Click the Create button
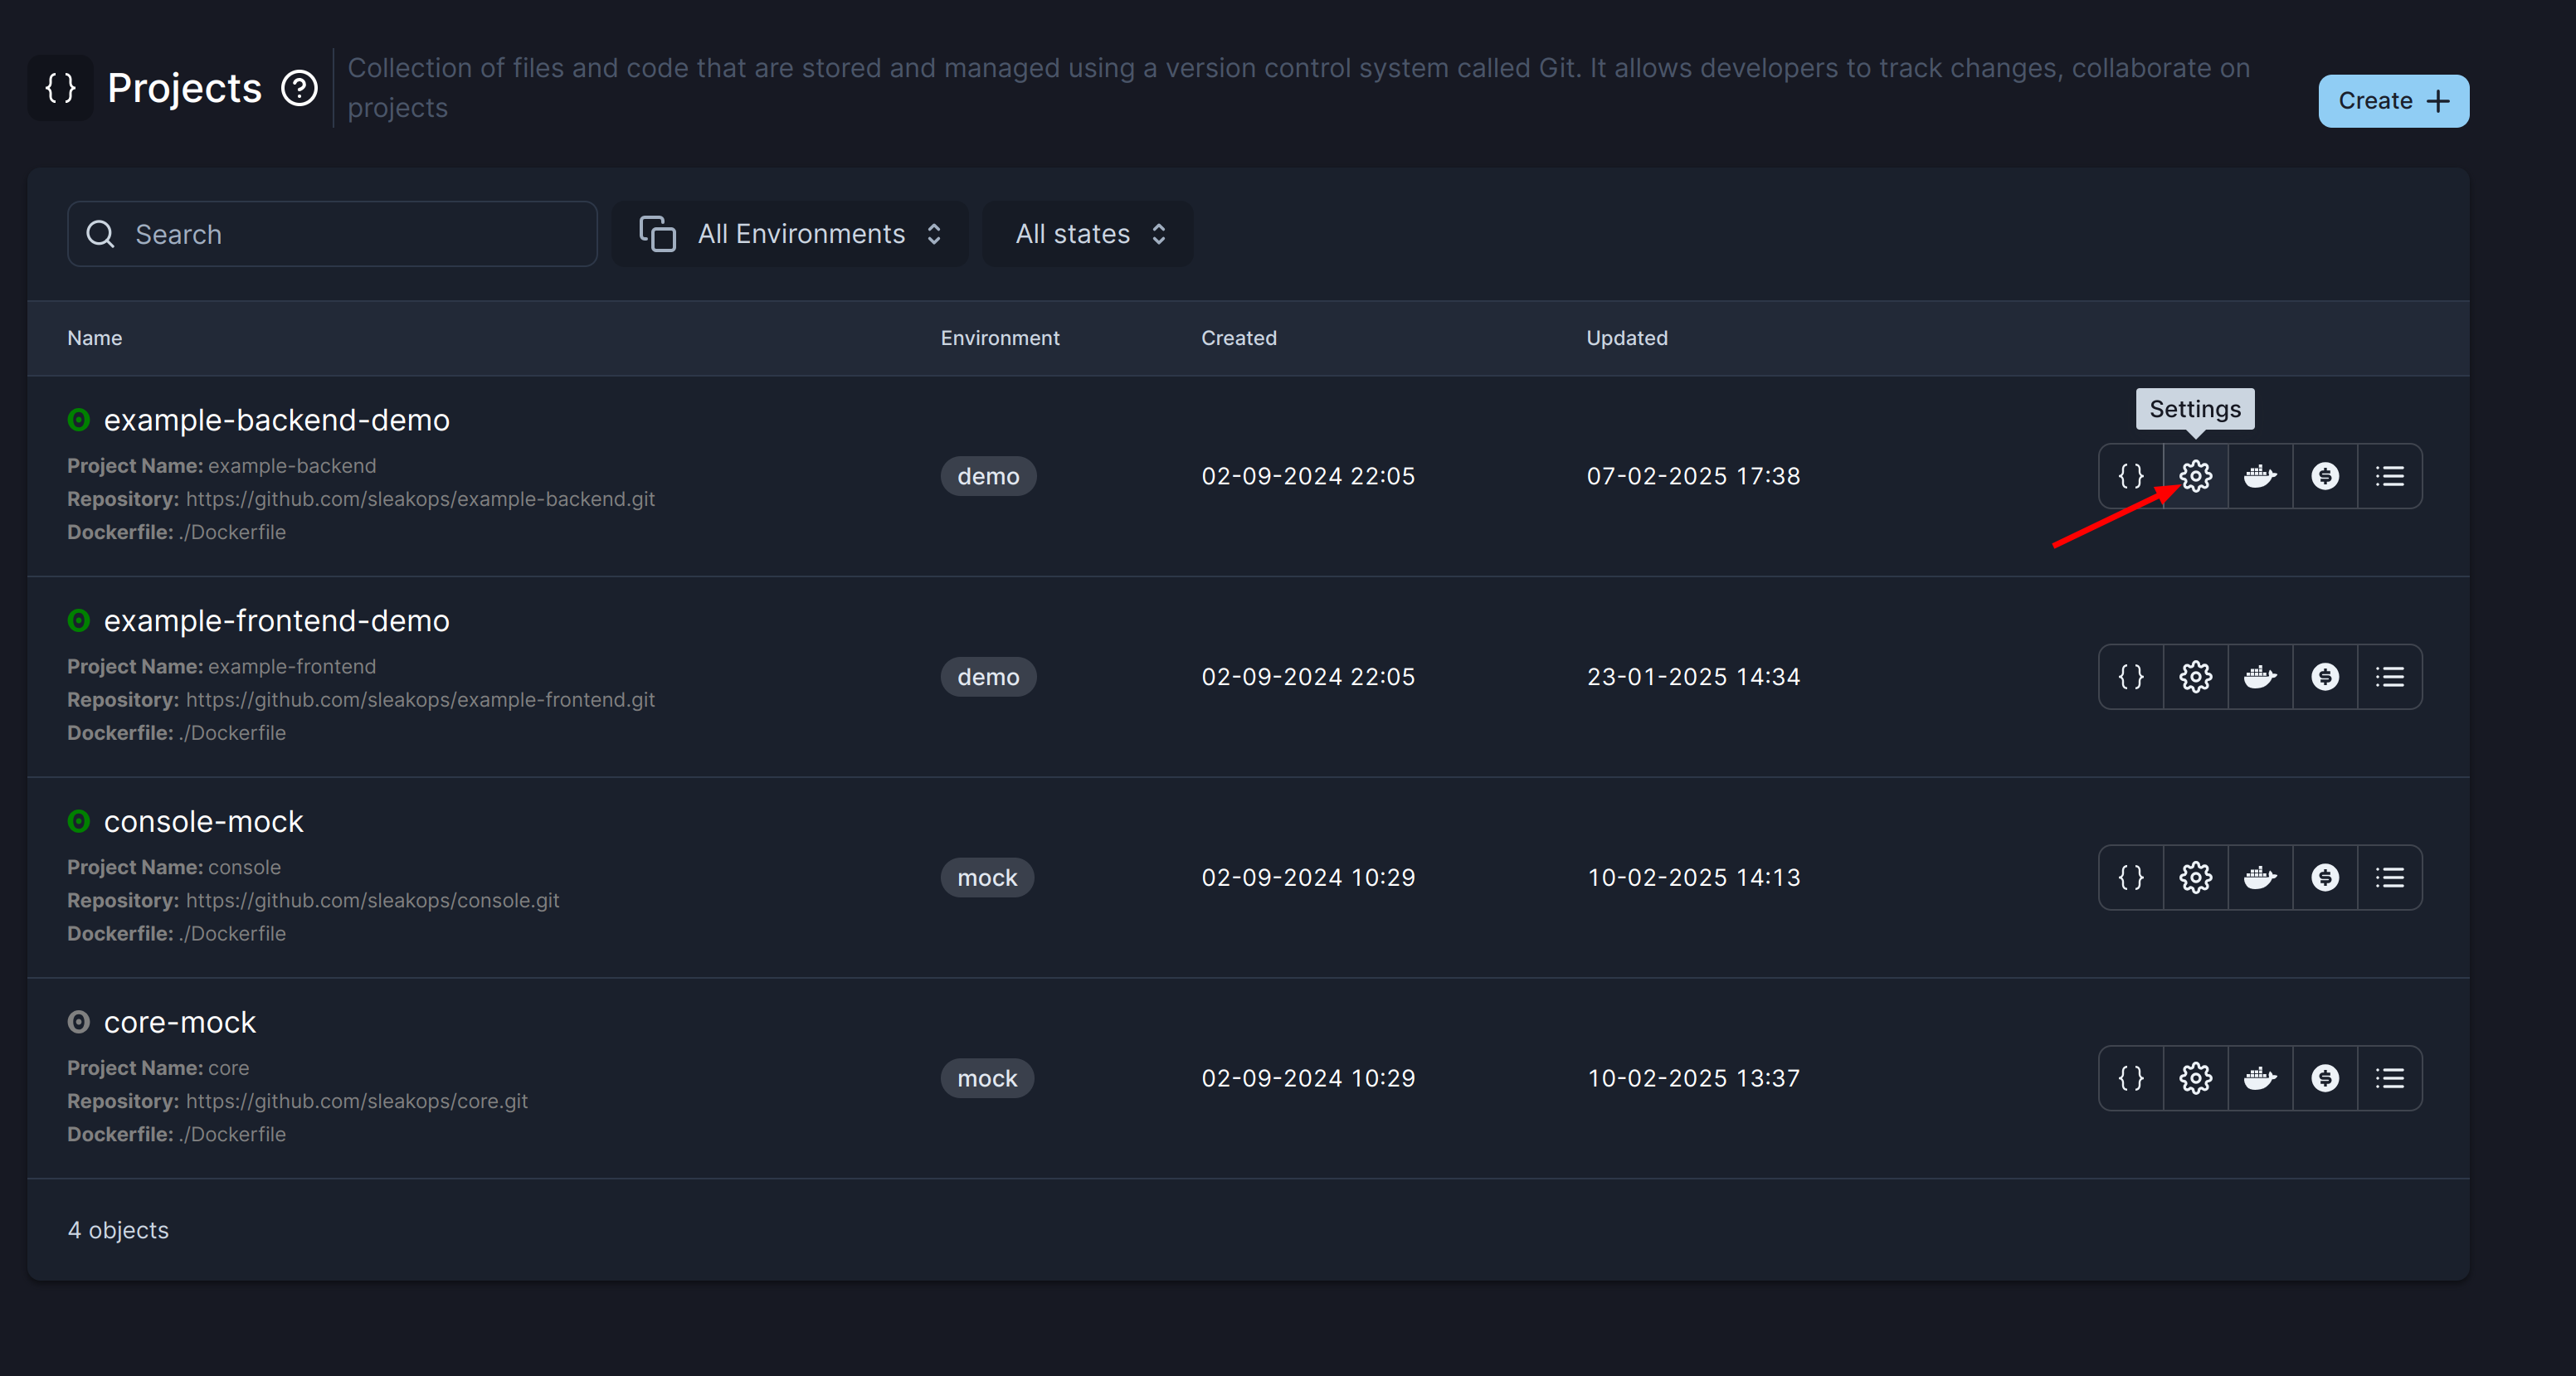The height and width of the screenshot is (1376, 2576). pyautogui.click(x=2393, y=101)
